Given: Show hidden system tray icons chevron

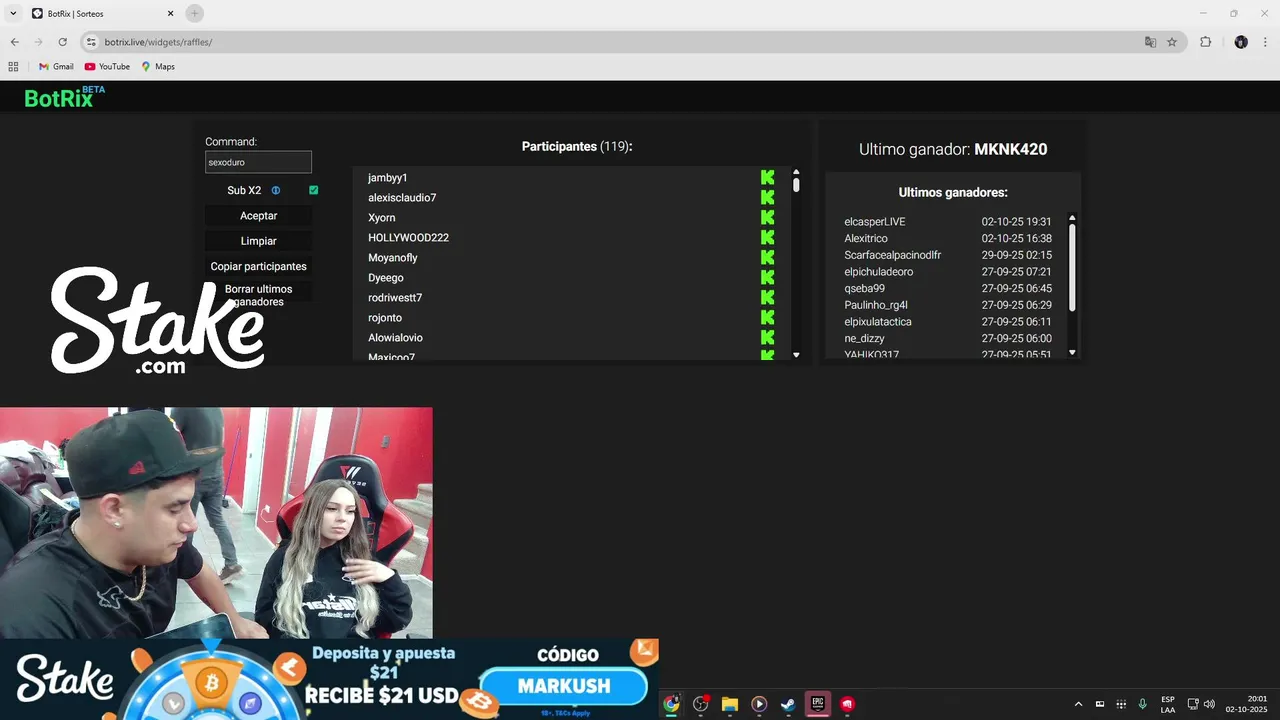Looking at the screenshot, I should point(1078,704).
